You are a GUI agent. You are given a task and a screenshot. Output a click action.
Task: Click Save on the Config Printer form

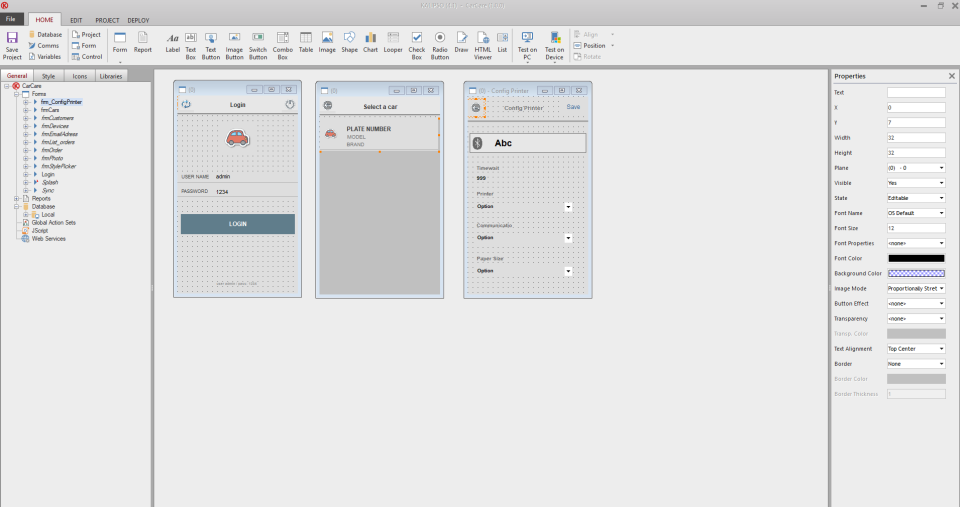(x=573, y=107)
